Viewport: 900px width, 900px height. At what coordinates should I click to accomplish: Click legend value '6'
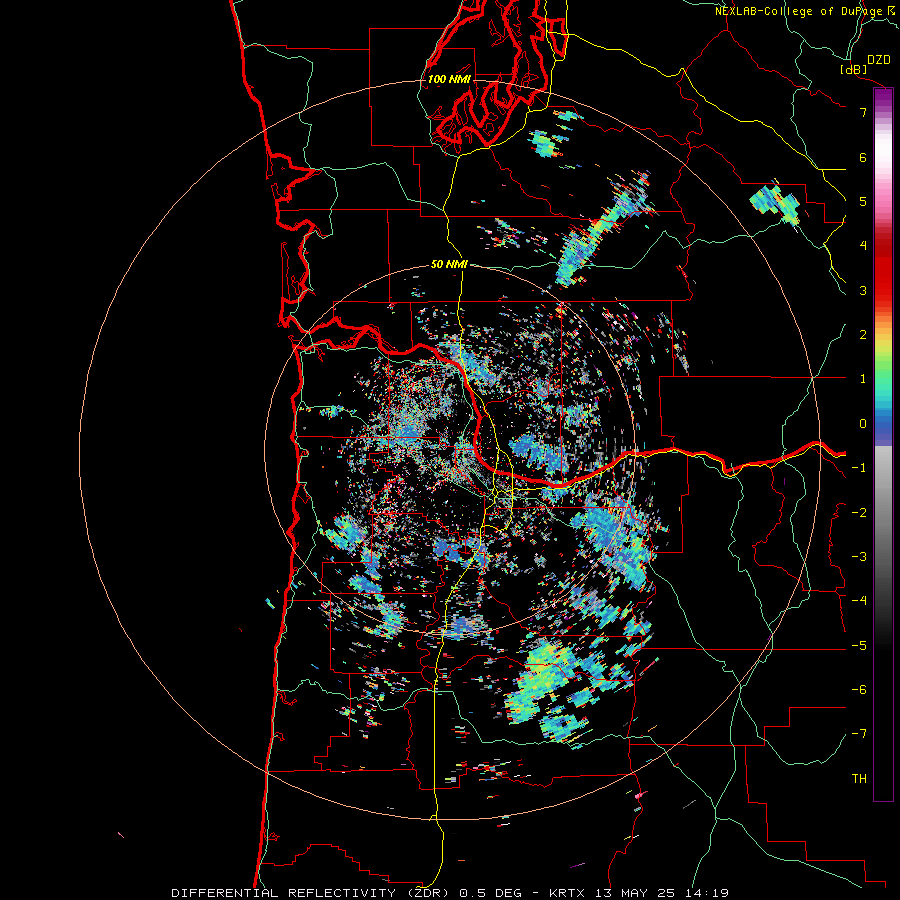[863, 157]
